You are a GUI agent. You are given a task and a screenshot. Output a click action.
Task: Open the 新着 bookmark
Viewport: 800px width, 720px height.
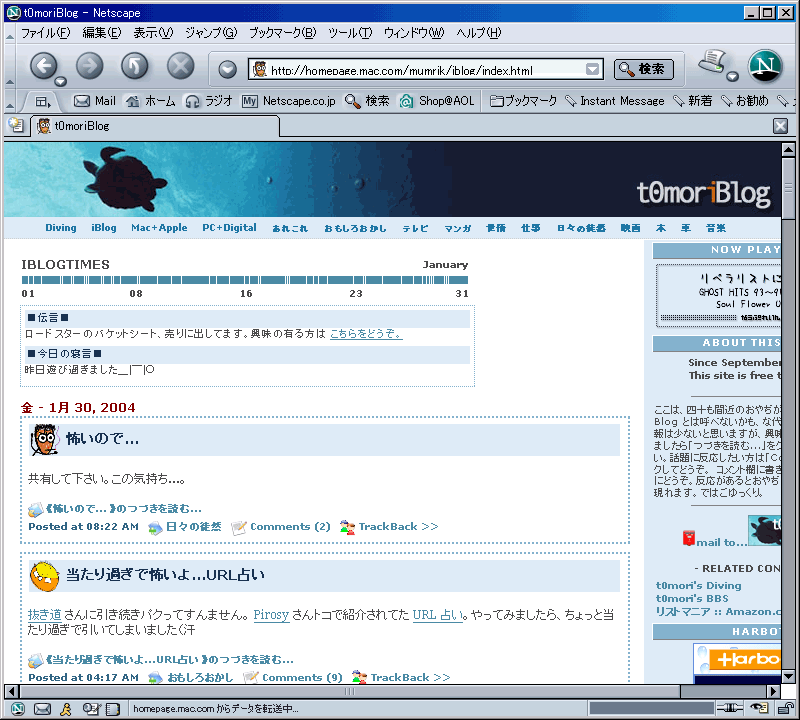[692, 101]
